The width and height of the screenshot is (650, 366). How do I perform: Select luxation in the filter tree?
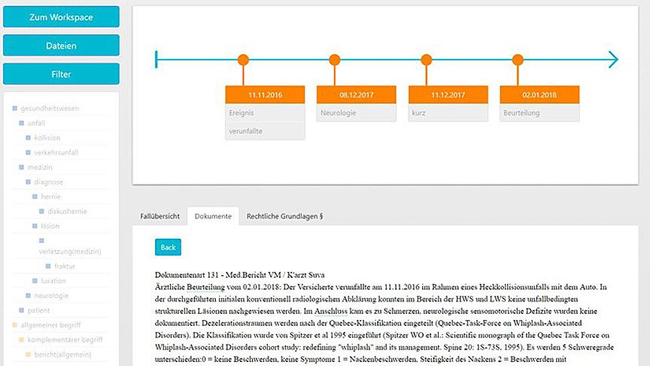(x=53, y=281)
